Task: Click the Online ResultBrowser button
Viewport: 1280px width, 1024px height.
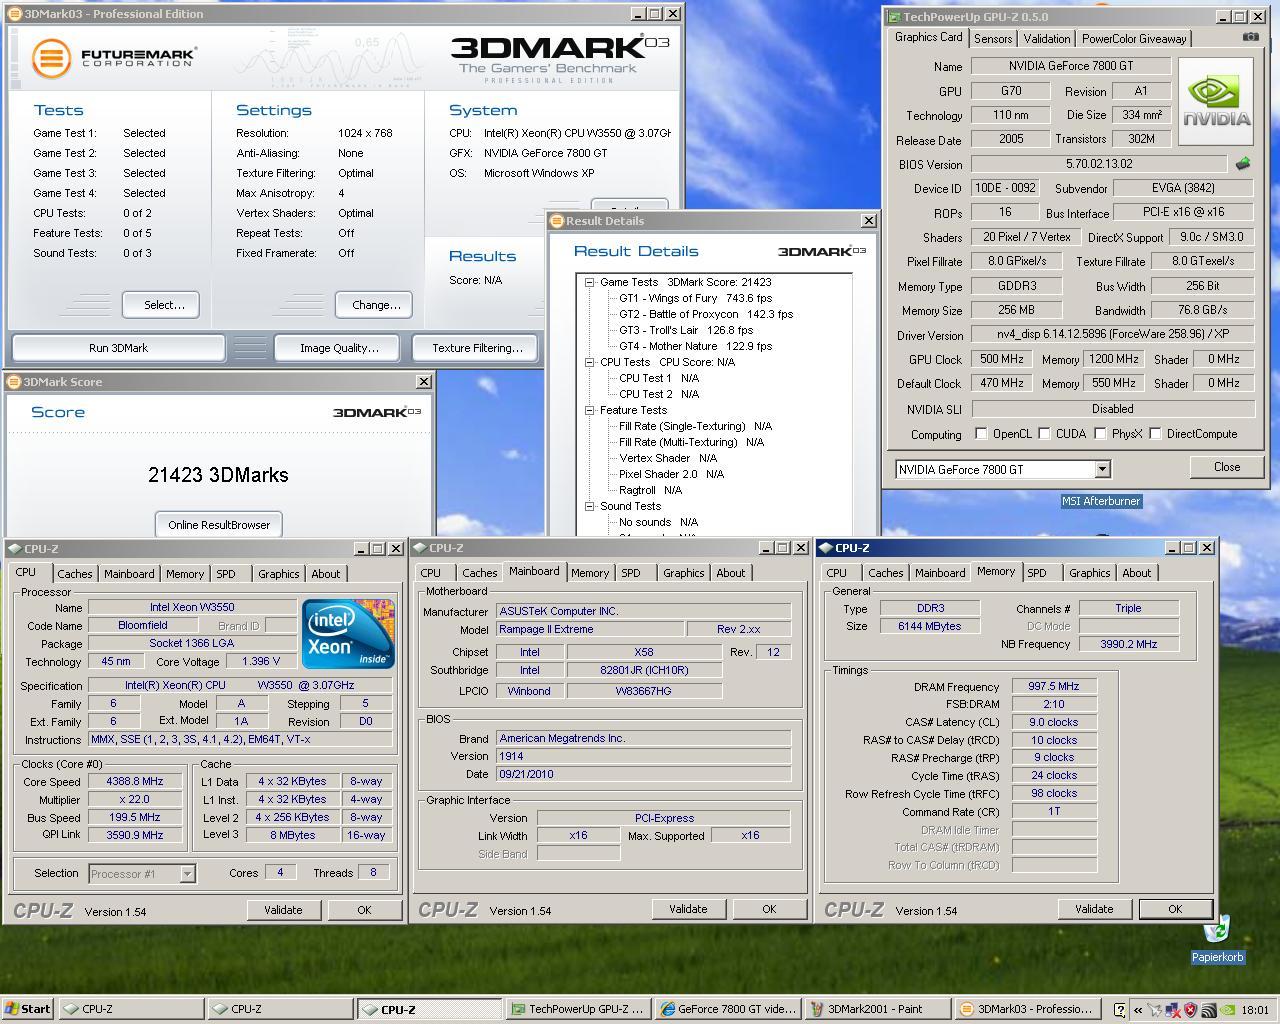Action: tap(219, 525)
